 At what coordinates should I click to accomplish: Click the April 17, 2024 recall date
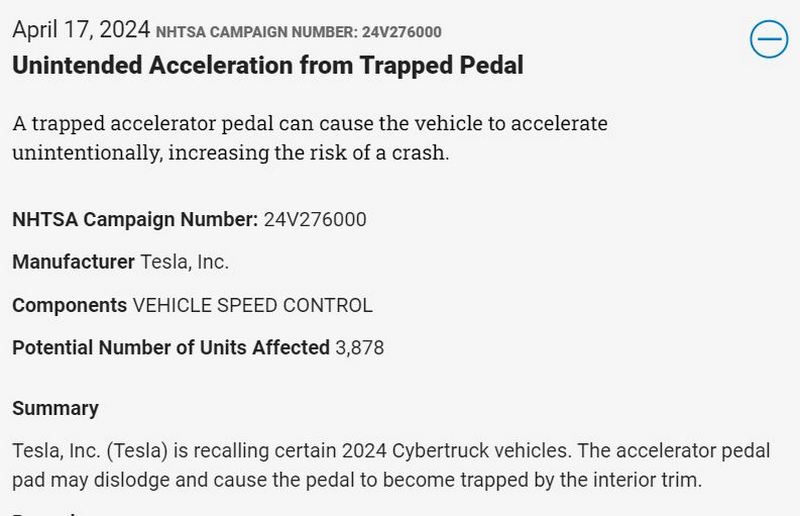coord(81,30)
